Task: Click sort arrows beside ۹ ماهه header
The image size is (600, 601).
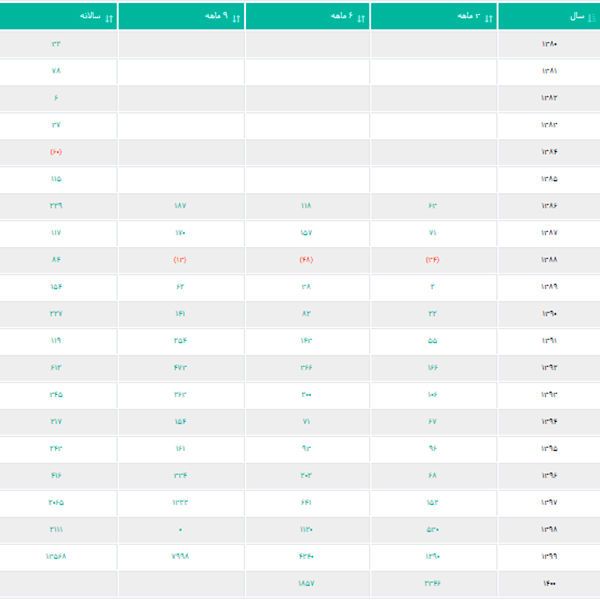Action: (236, 17)
